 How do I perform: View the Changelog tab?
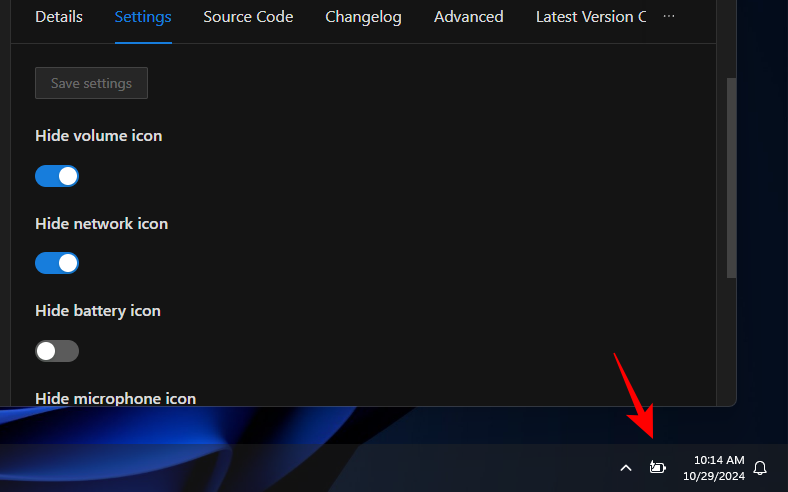click(x=363, y=17)
